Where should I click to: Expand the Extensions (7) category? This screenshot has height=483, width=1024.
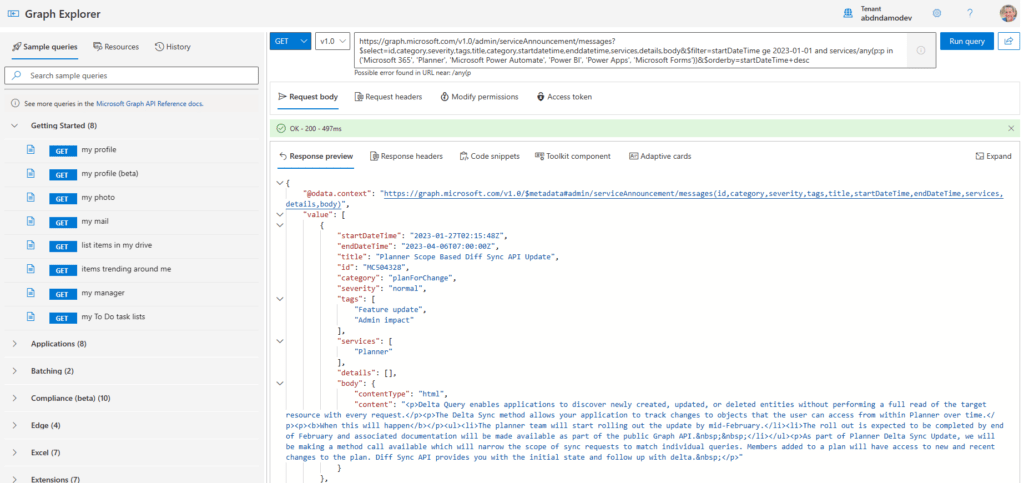pos(14,479)
